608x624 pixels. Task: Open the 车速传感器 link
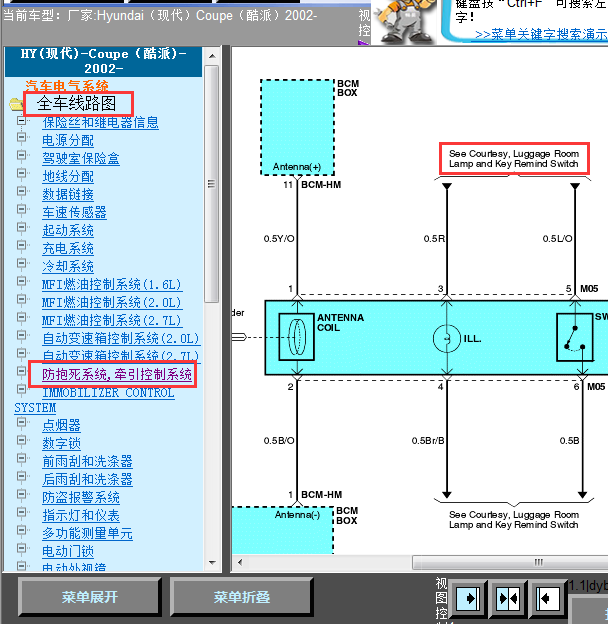click(74, 212)
